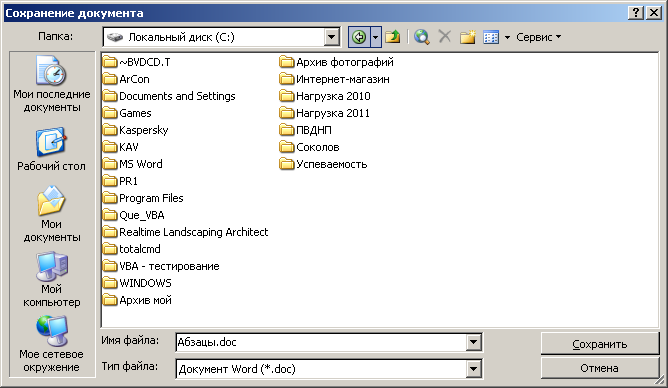Click the green Back arrow toolbar icon
This screenshot has height=388, width=668.
[359, 37]
